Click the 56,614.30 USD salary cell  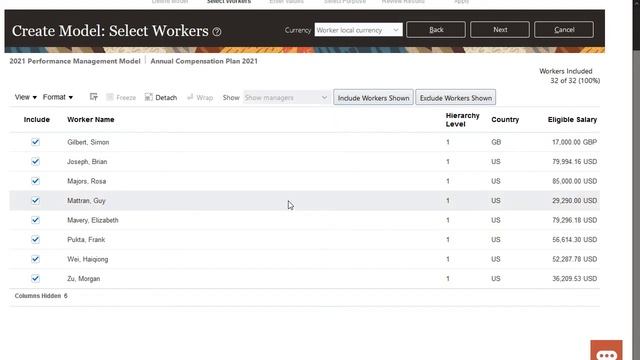[x=574, y=240]
